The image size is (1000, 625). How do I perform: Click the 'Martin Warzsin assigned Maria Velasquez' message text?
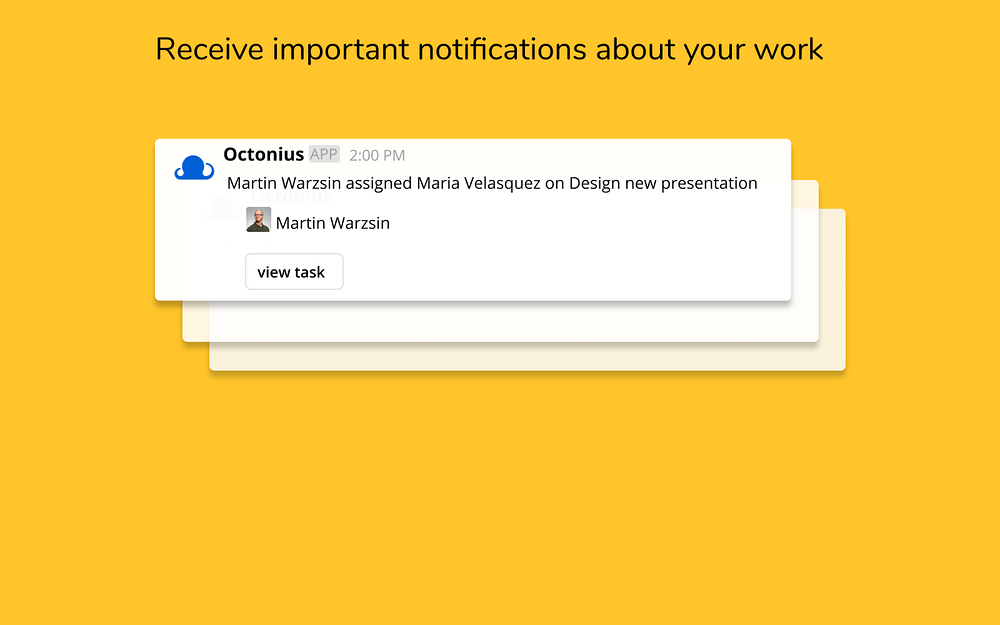(x=492, y=183)
